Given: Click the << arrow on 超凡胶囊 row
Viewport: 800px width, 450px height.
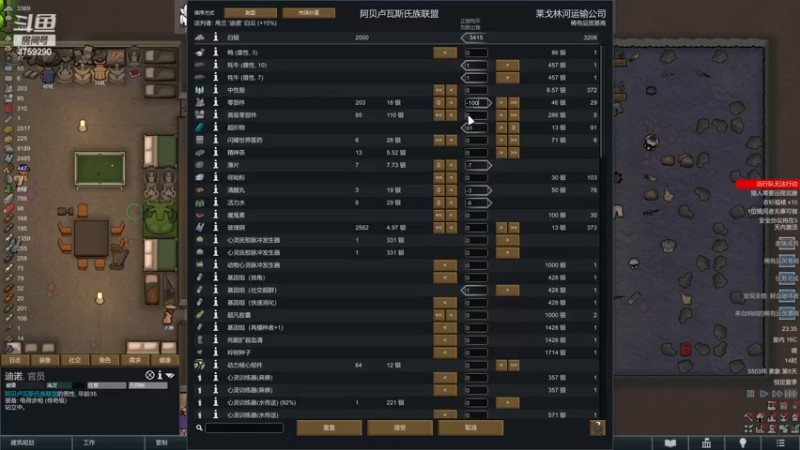Looking at the screenshot, I should pos(439,315).
